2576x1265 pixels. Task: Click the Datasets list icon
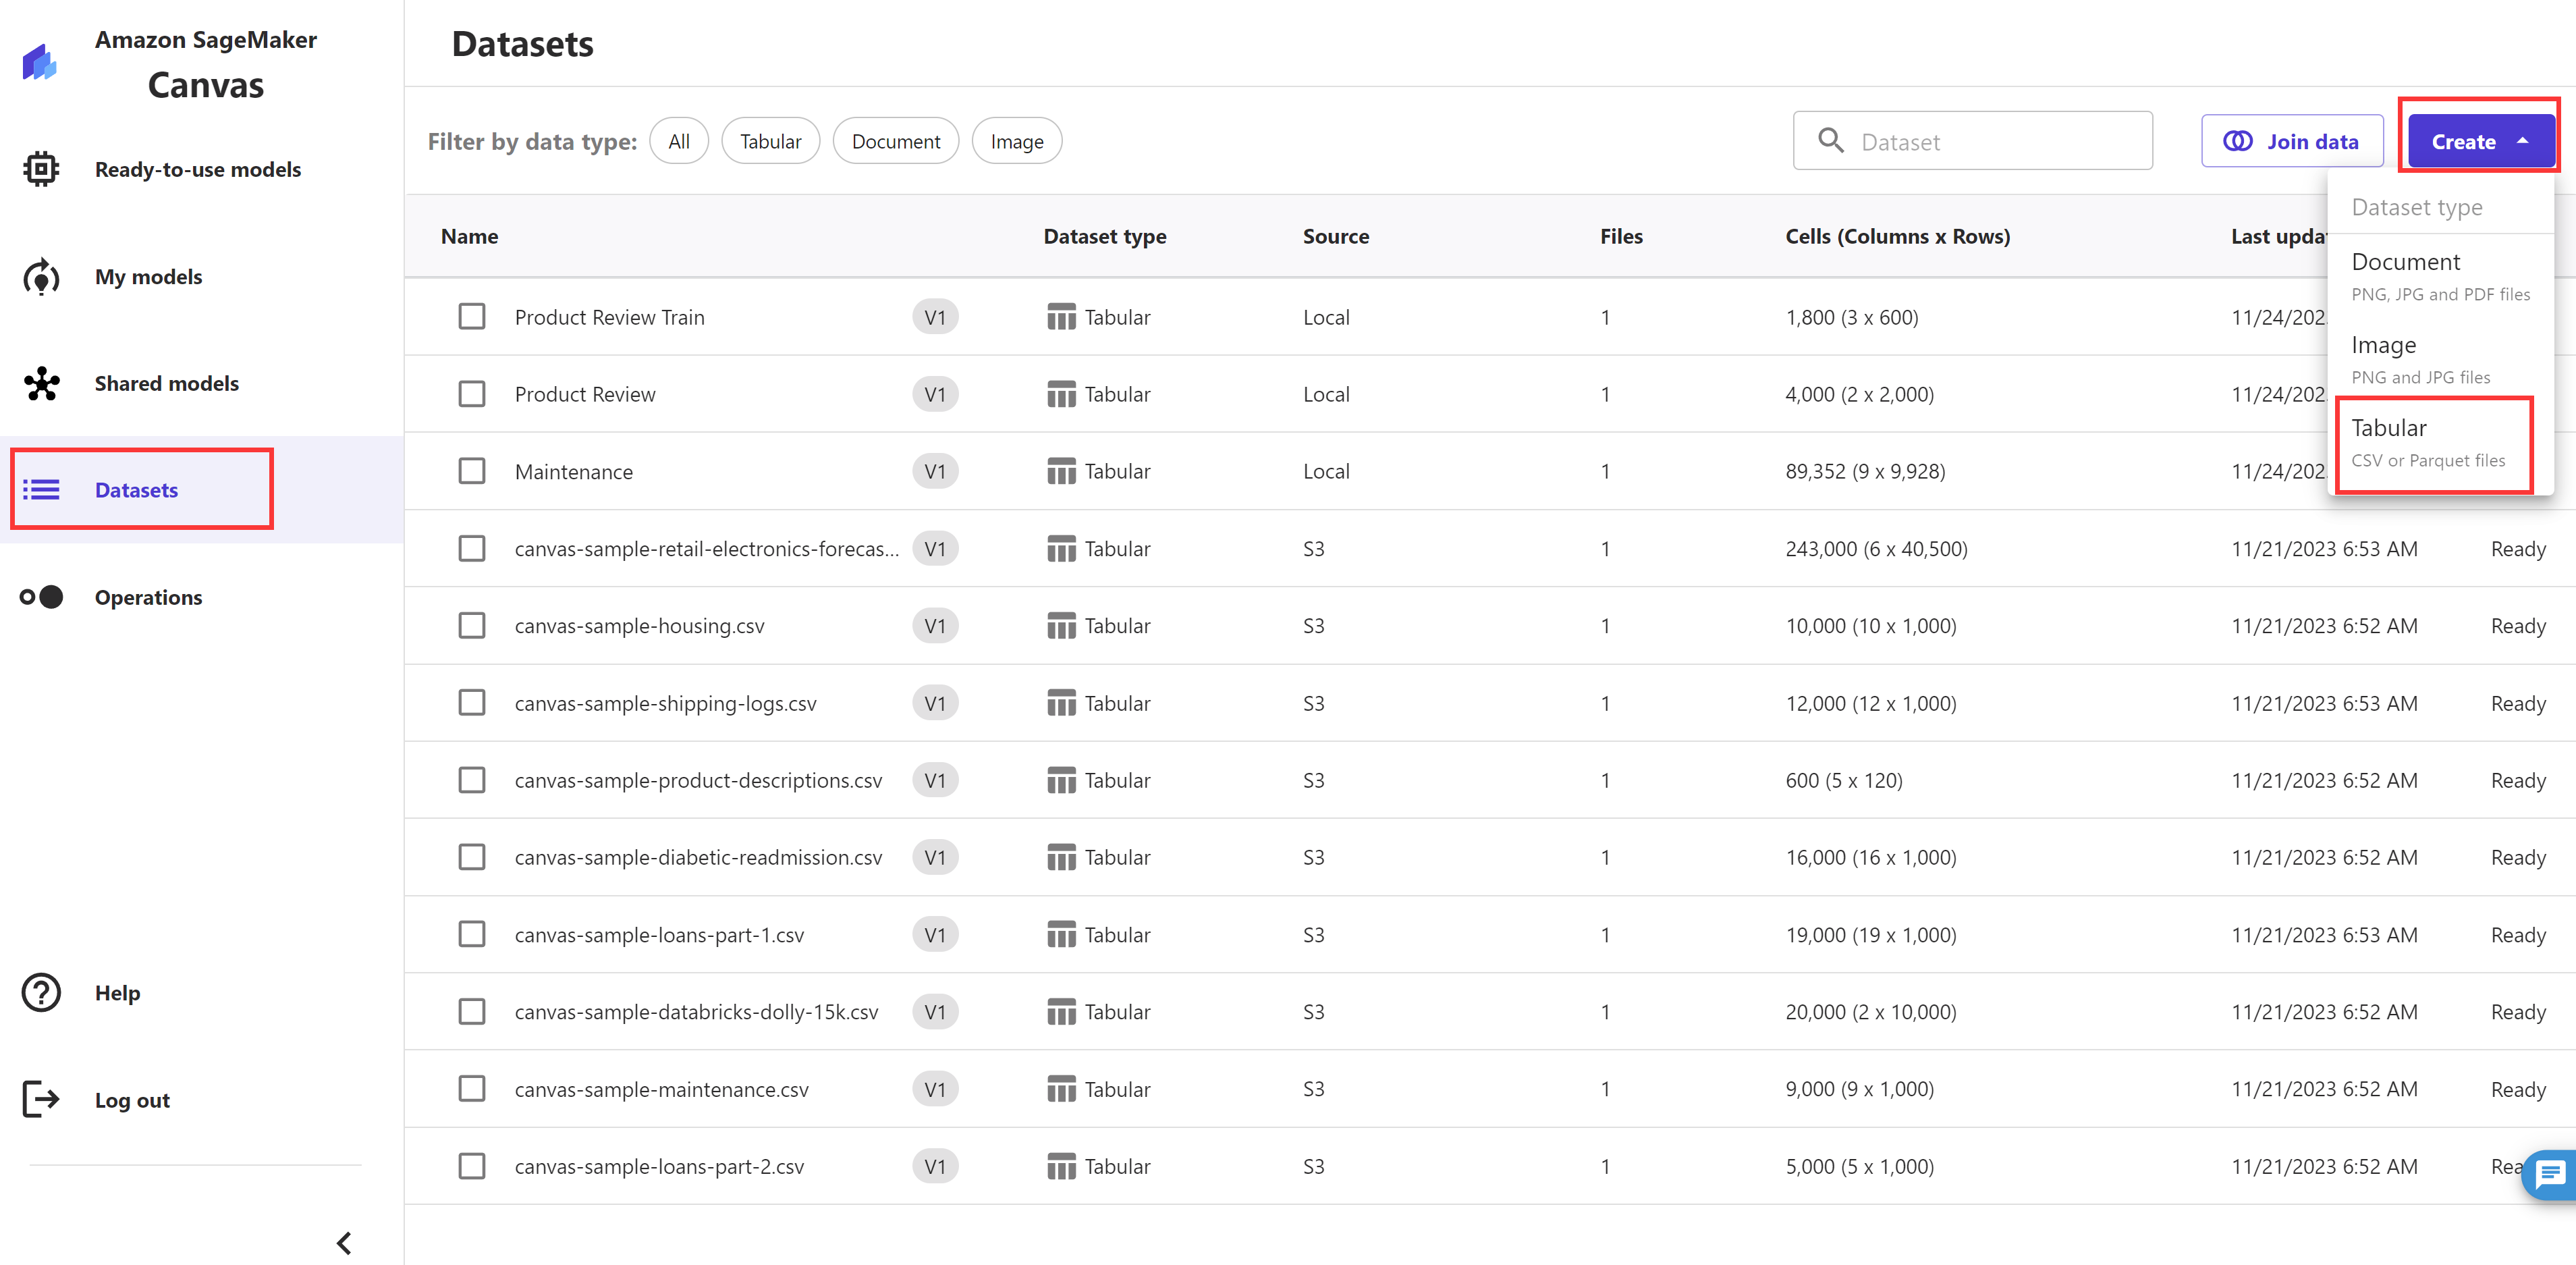tap(41, 490)
